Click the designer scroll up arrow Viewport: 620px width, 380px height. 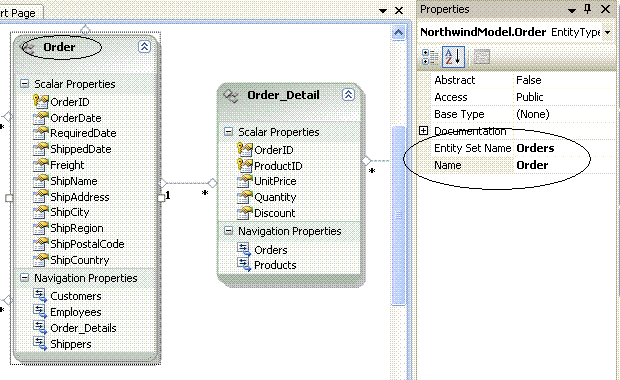click(x=398, y=32)
